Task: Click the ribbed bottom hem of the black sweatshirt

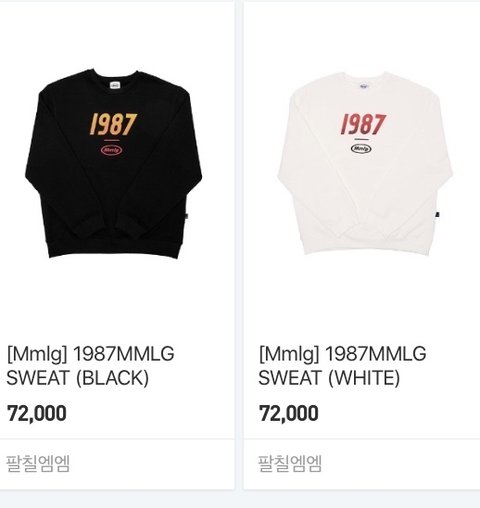Action: point(115,248)
